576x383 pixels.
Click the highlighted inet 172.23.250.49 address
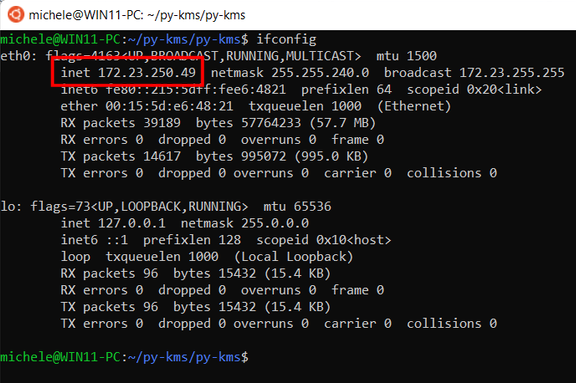[128, 72]
